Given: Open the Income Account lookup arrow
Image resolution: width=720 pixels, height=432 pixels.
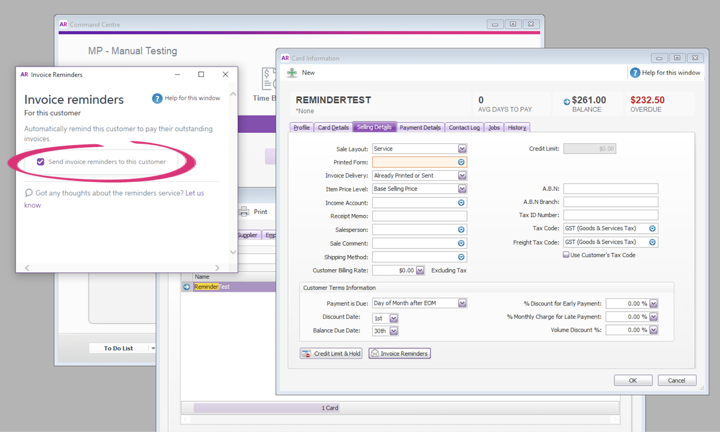Looking at the screenshot, I should coord(461,203).
